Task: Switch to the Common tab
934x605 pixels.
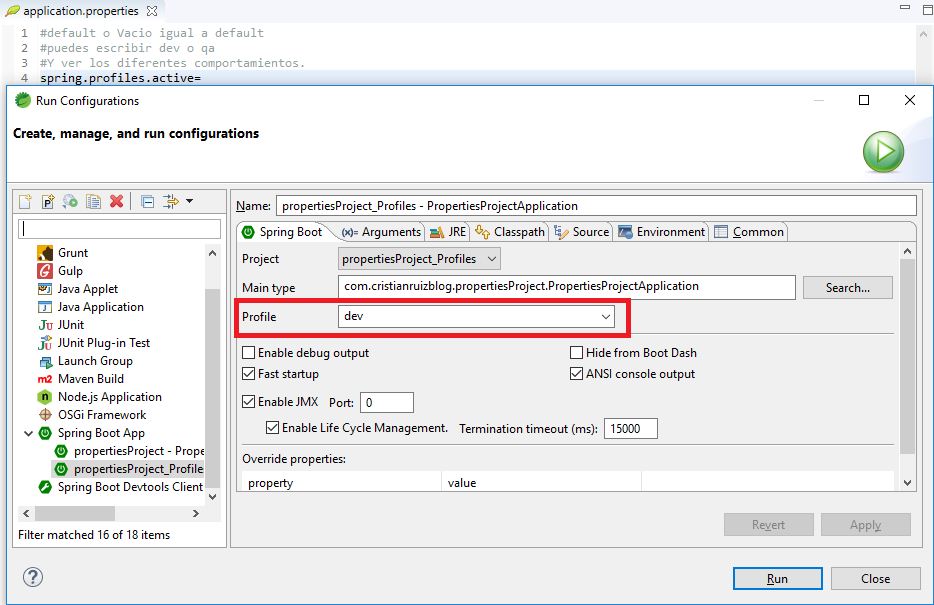Action: click(749, 232)
